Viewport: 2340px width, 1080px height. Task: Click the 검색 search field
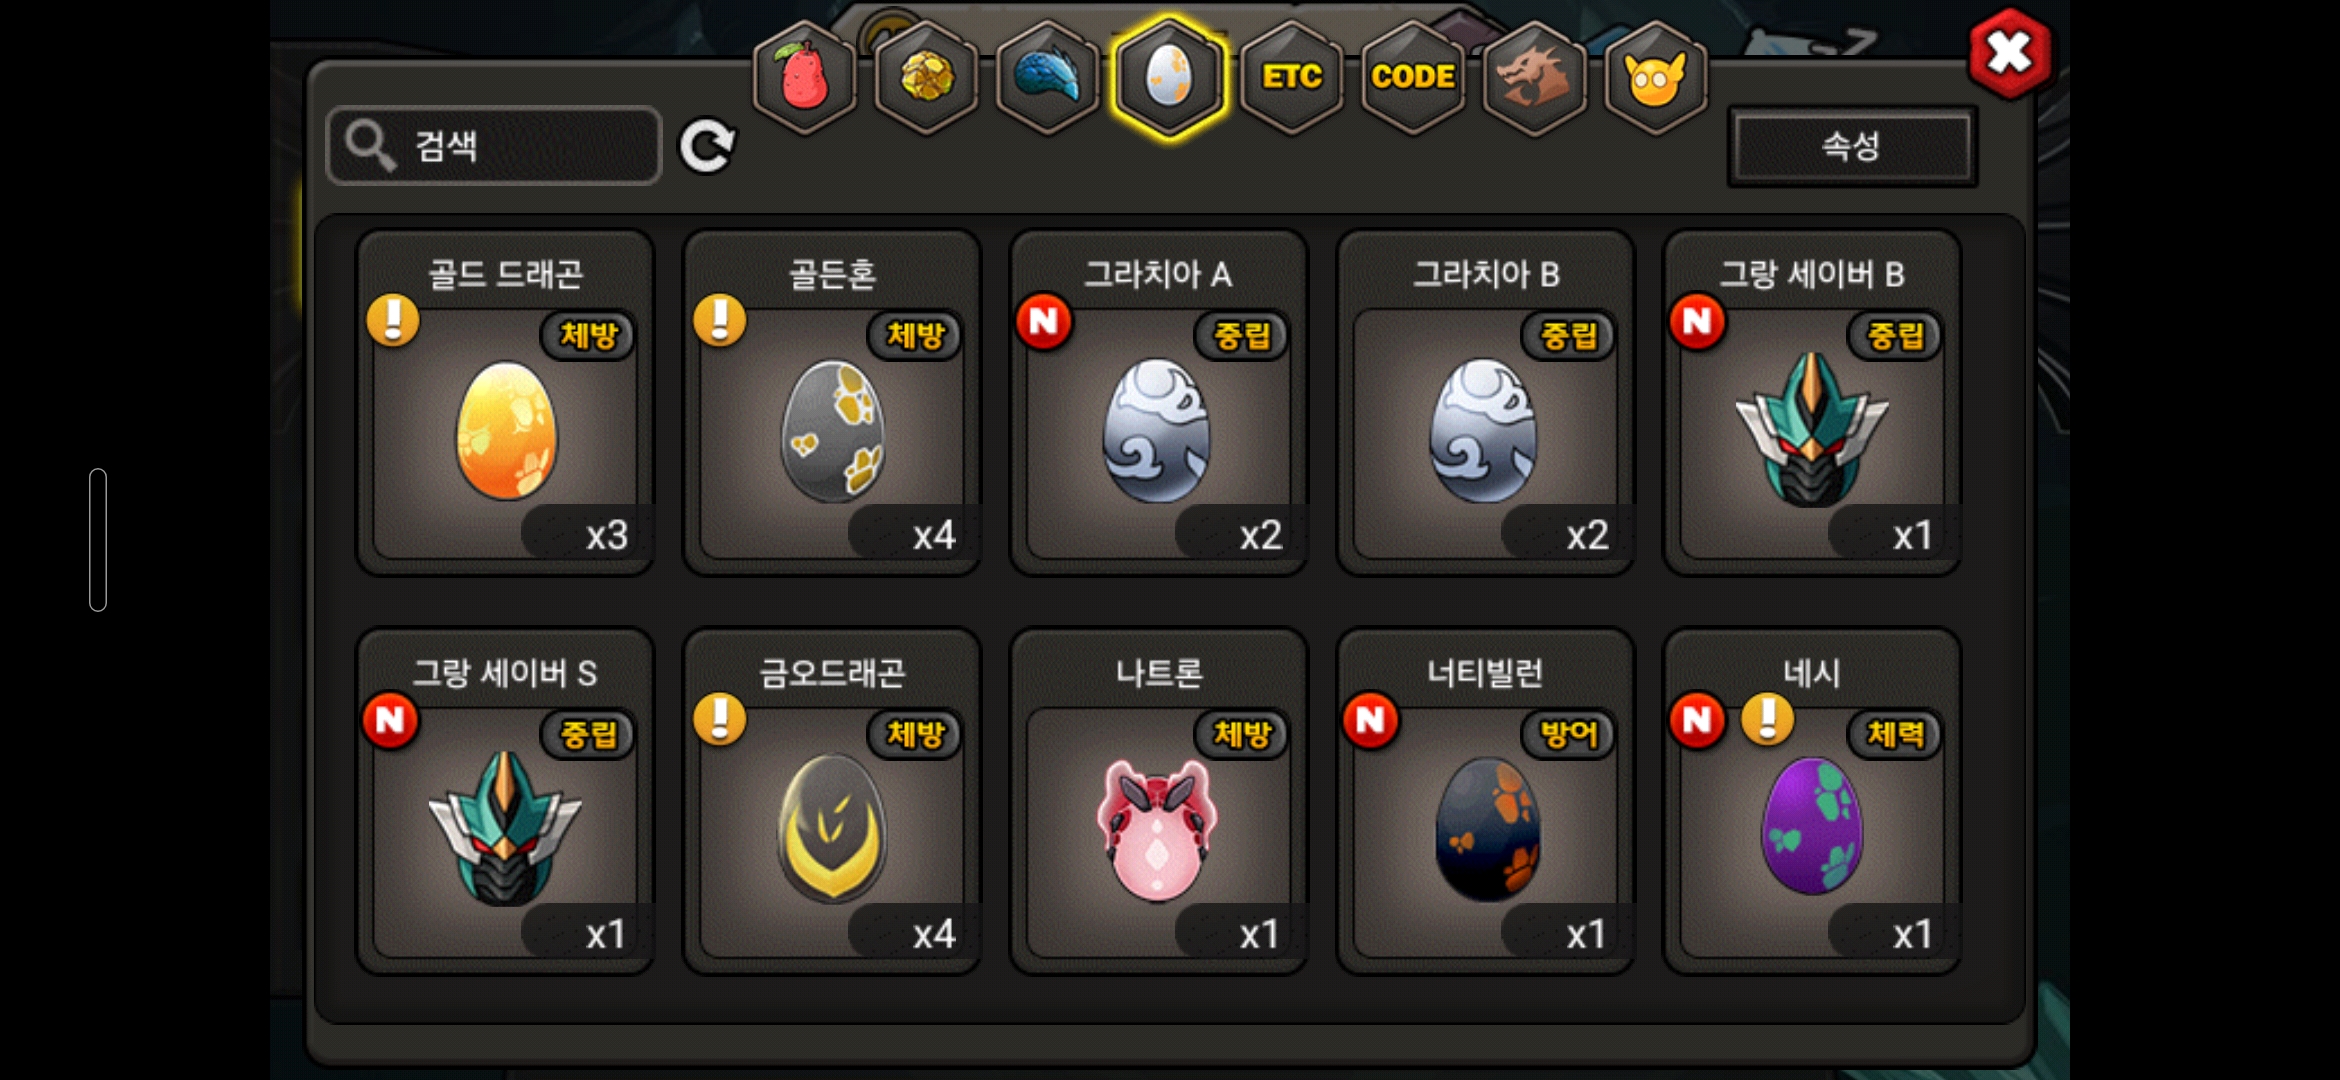494,146
